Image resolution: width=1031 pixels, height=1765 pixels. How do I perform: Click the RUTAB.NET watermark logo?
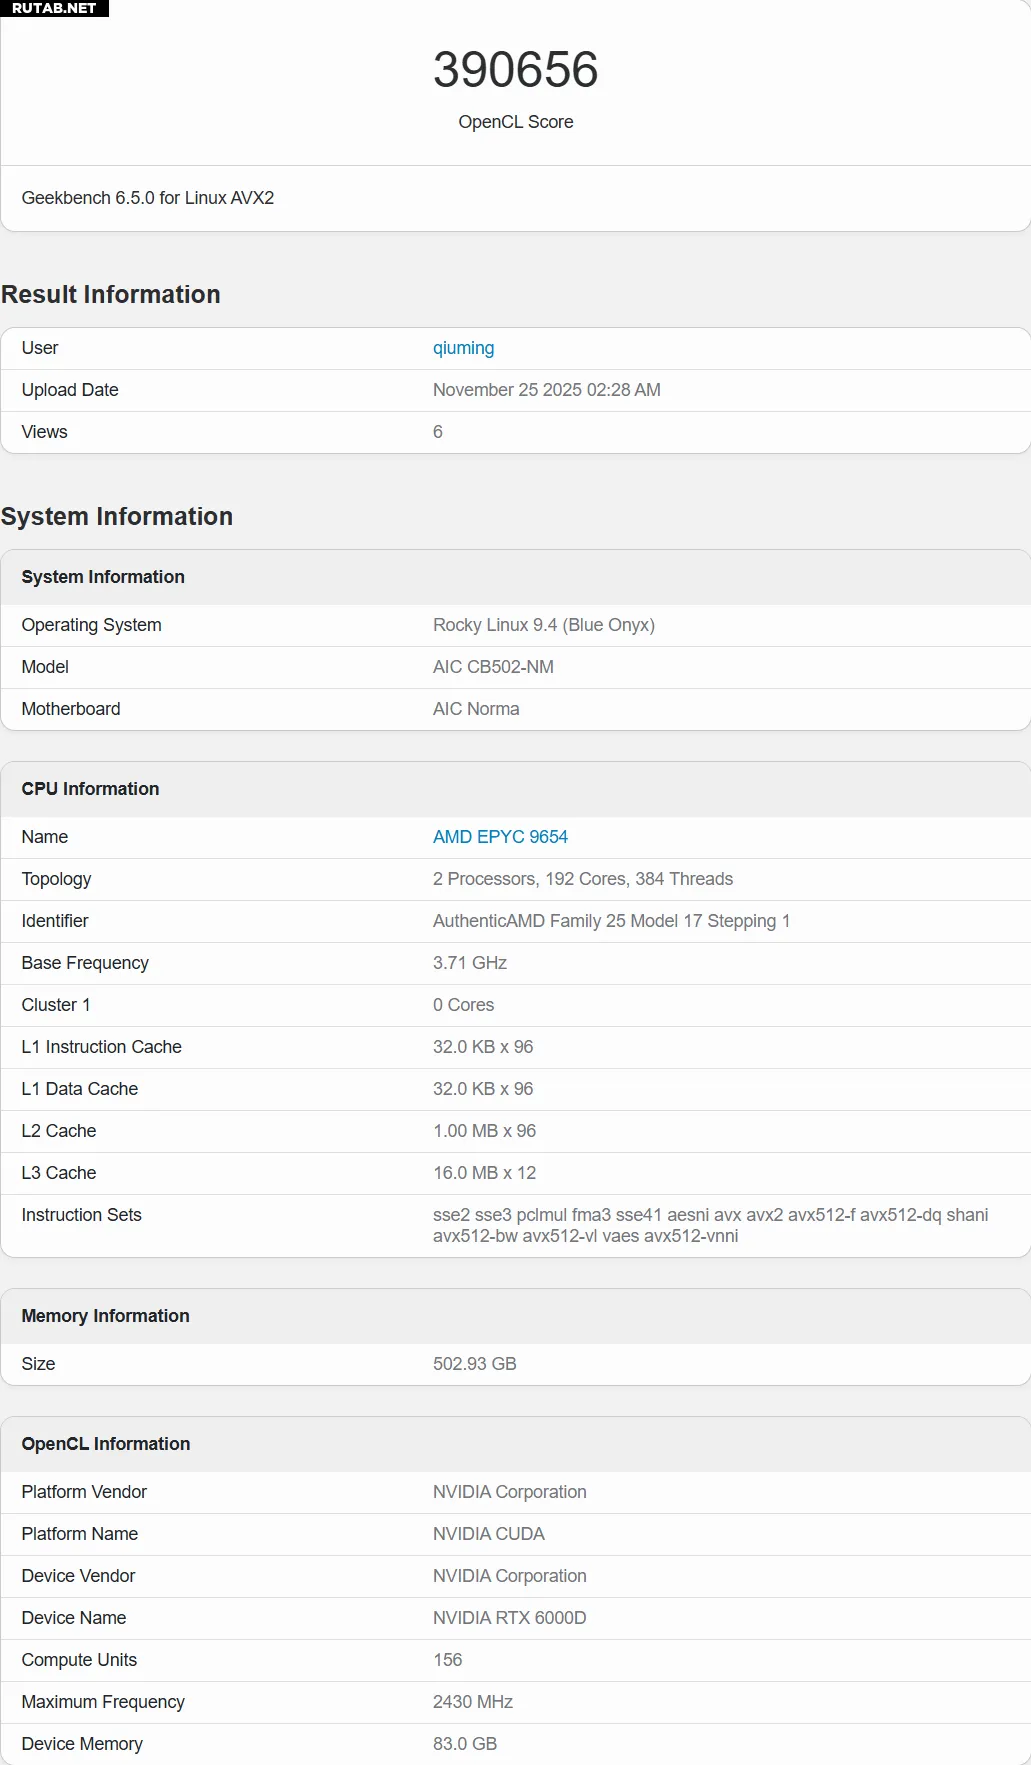pos(54,8)
